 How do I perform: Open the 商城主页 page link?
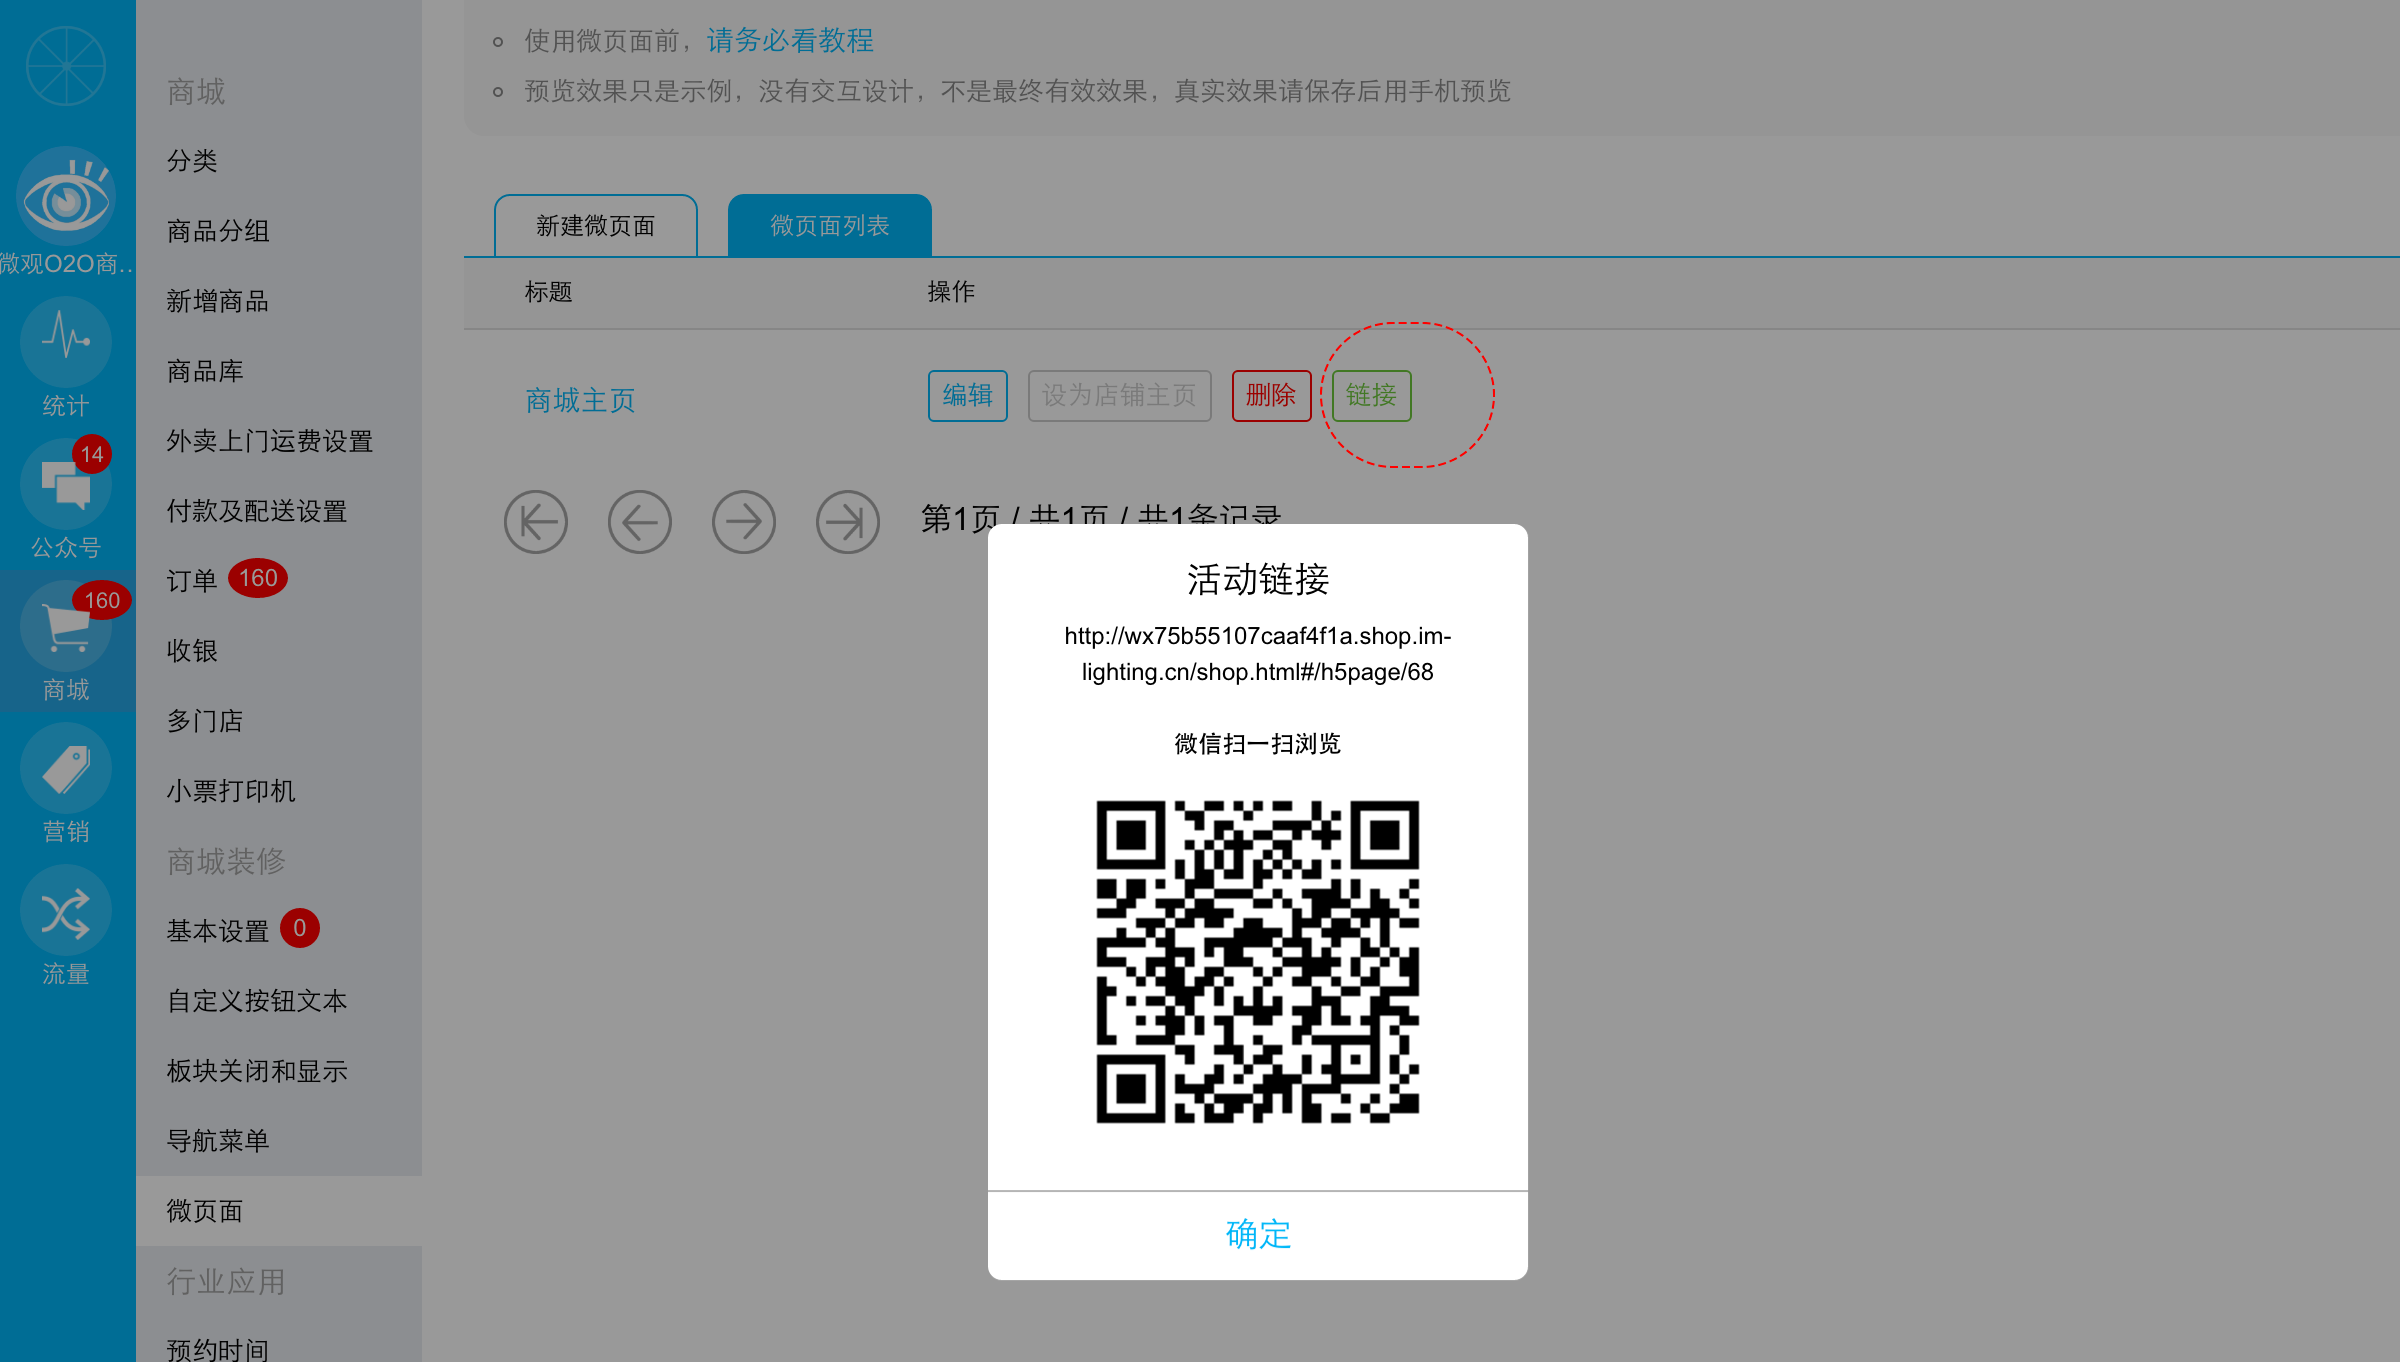point(581,400)
